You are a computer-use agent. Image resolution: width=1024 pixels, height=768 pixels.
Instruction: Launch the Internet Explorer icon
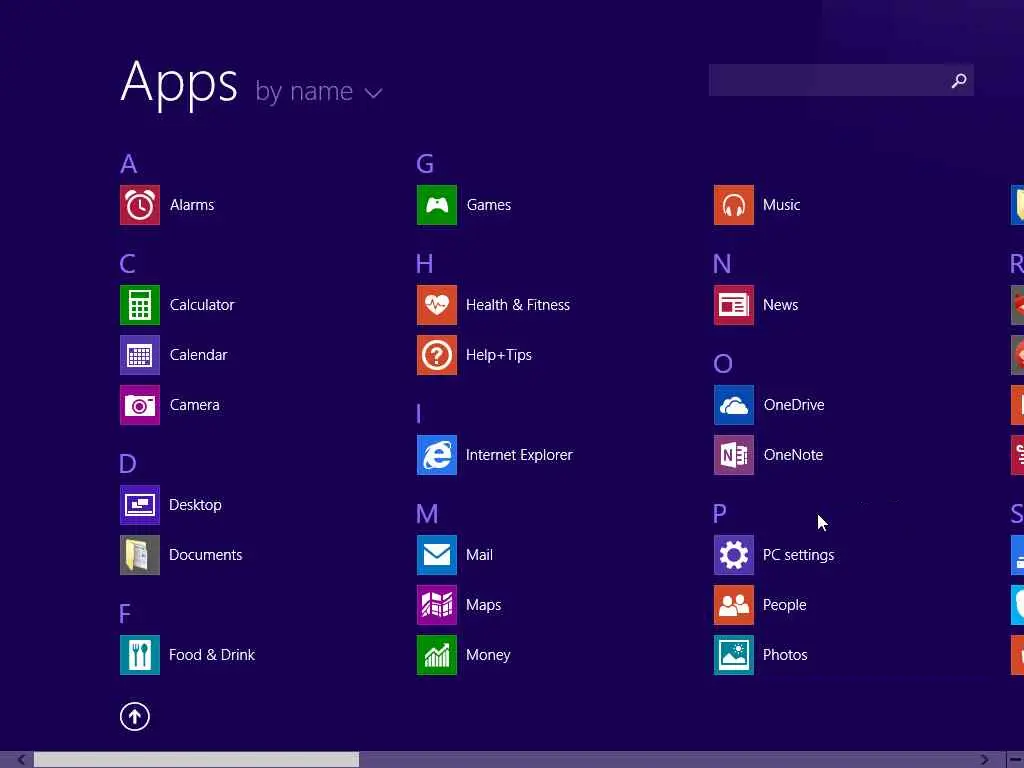[437, 455]
